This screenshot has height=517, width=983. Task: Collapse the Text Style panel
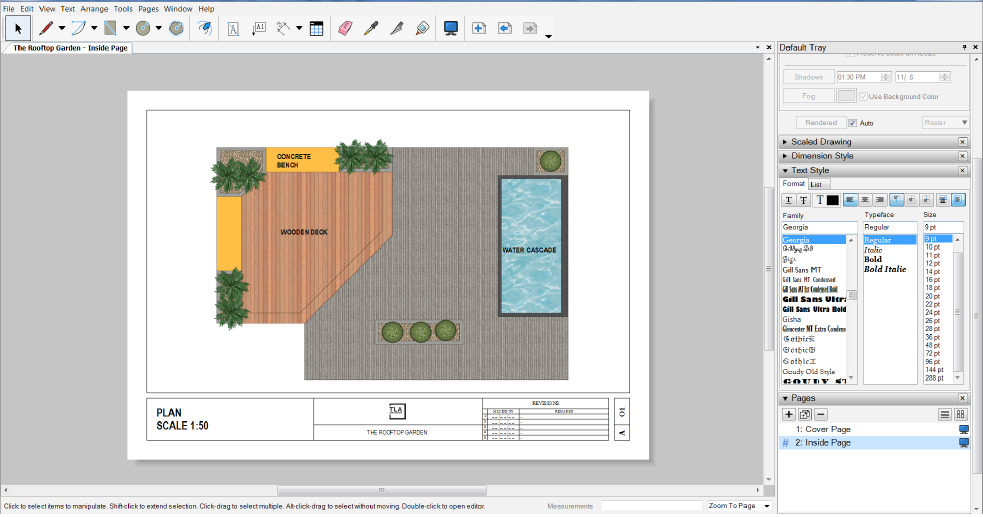pyautogui.click(x=785, y=170)
